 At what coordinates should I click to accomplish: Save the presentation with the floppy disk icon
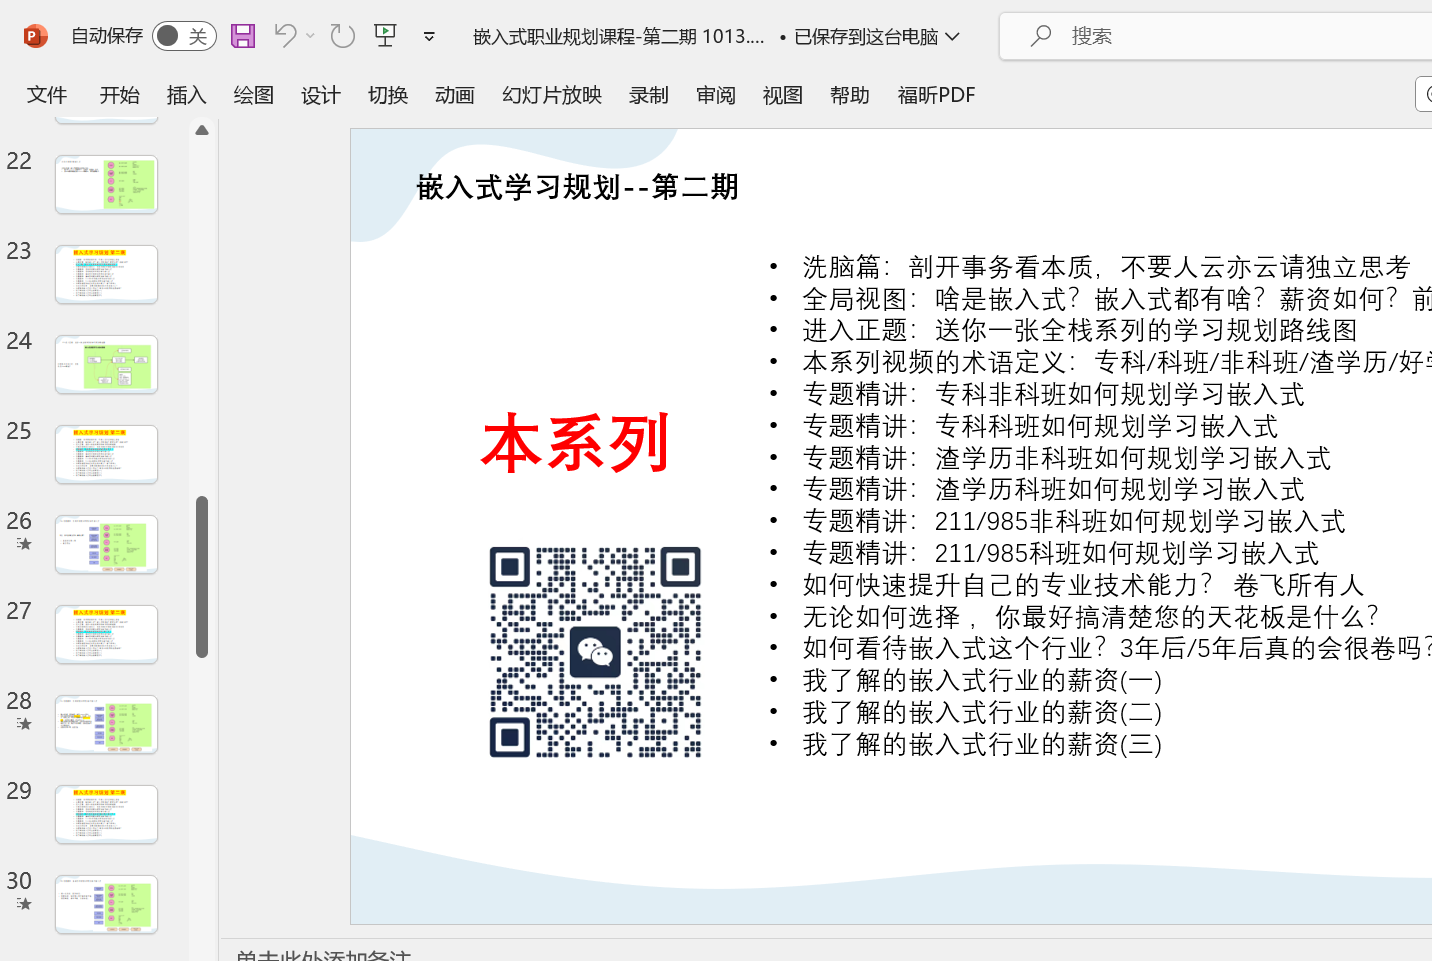(243, 36)
